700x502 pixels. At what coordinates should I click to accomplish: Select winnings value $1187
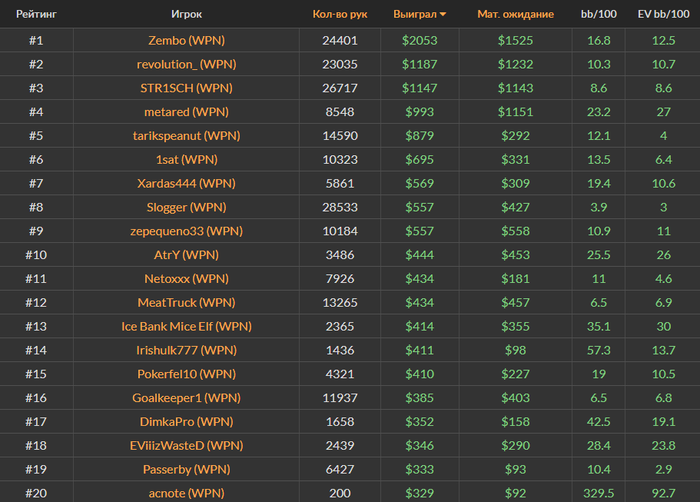tap(420, 64)
